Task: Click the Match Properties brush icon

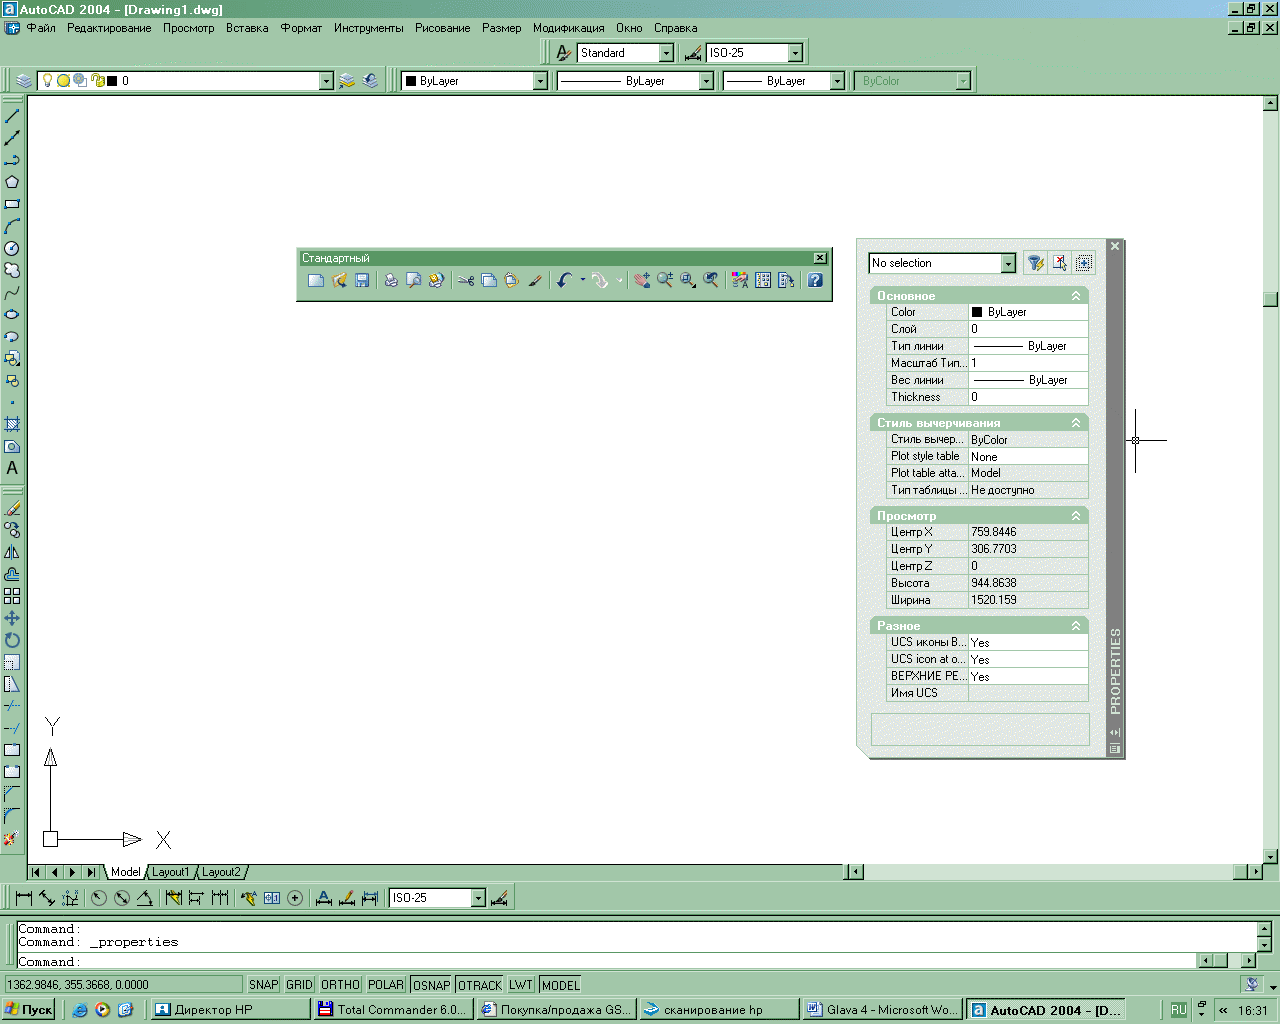Action: [535, 281]
